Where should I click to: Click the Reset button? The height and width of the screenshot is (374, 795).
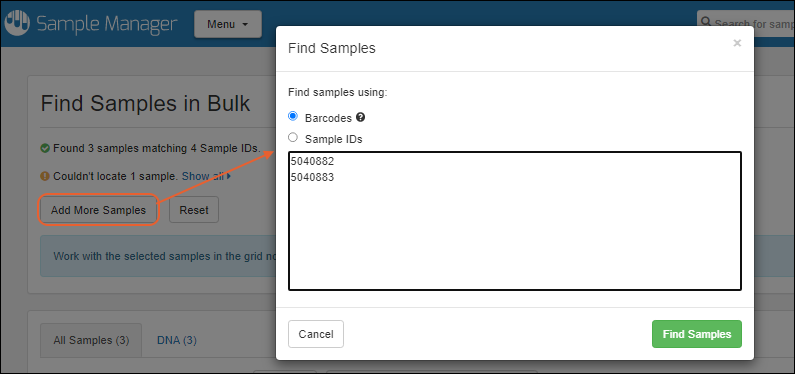[194, 210]
